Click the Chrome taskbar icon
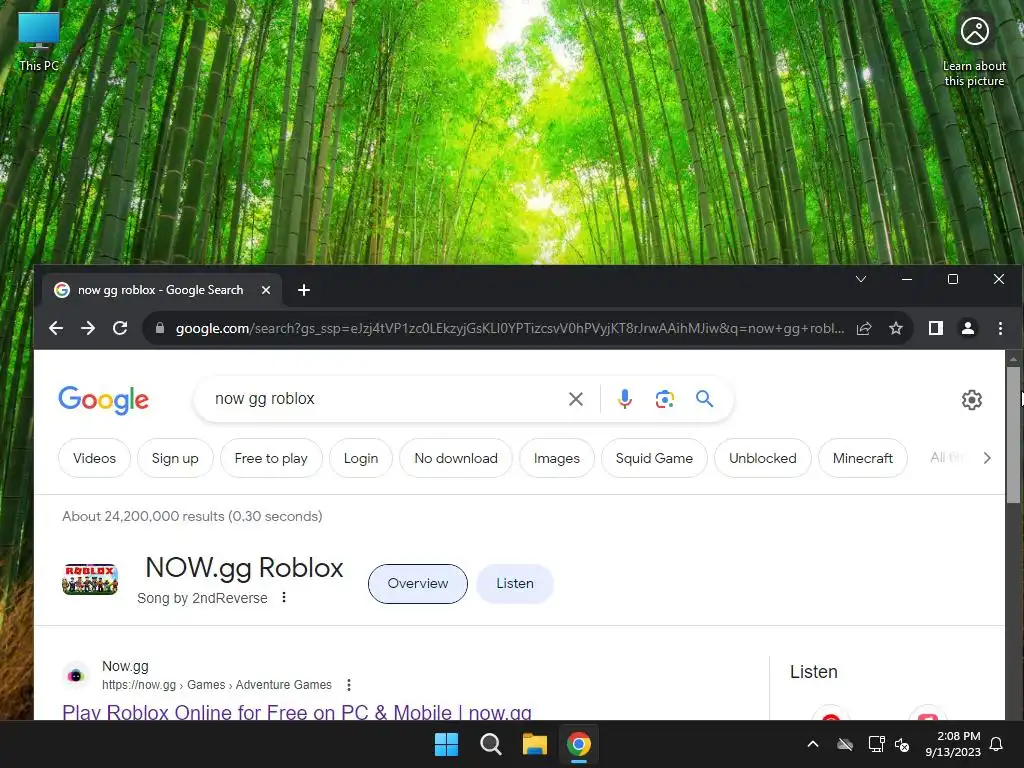 (x=579, y=744)
